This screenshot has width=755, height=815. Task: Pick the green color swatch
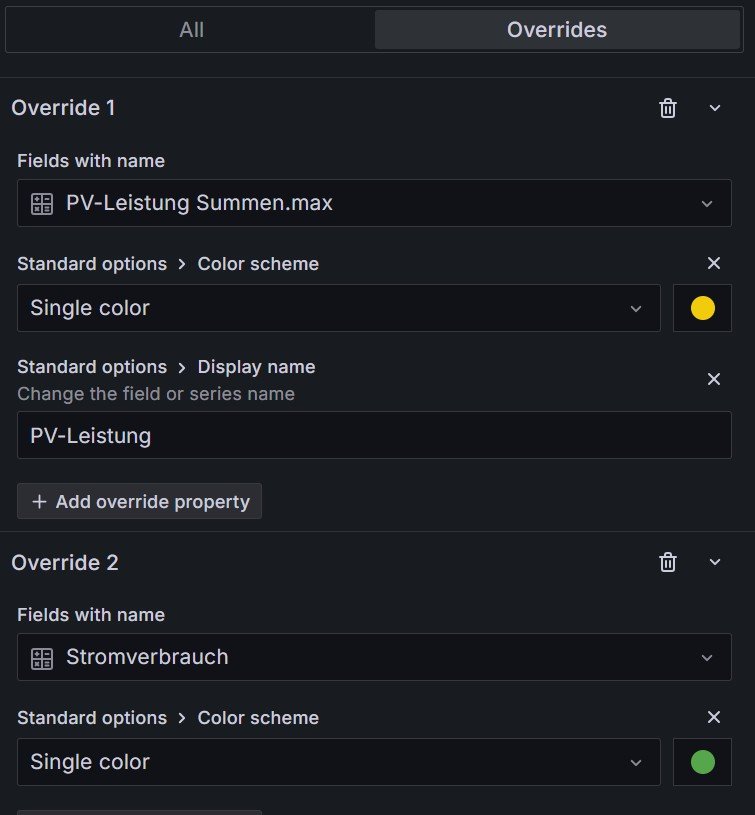coord(703,762)
